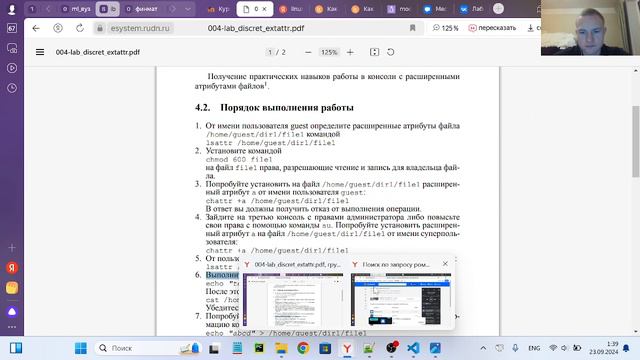The width and height of the screenshot is (640, 360).
Task: Switch to the финмат tab group
Action: click(x=141, y=9)
